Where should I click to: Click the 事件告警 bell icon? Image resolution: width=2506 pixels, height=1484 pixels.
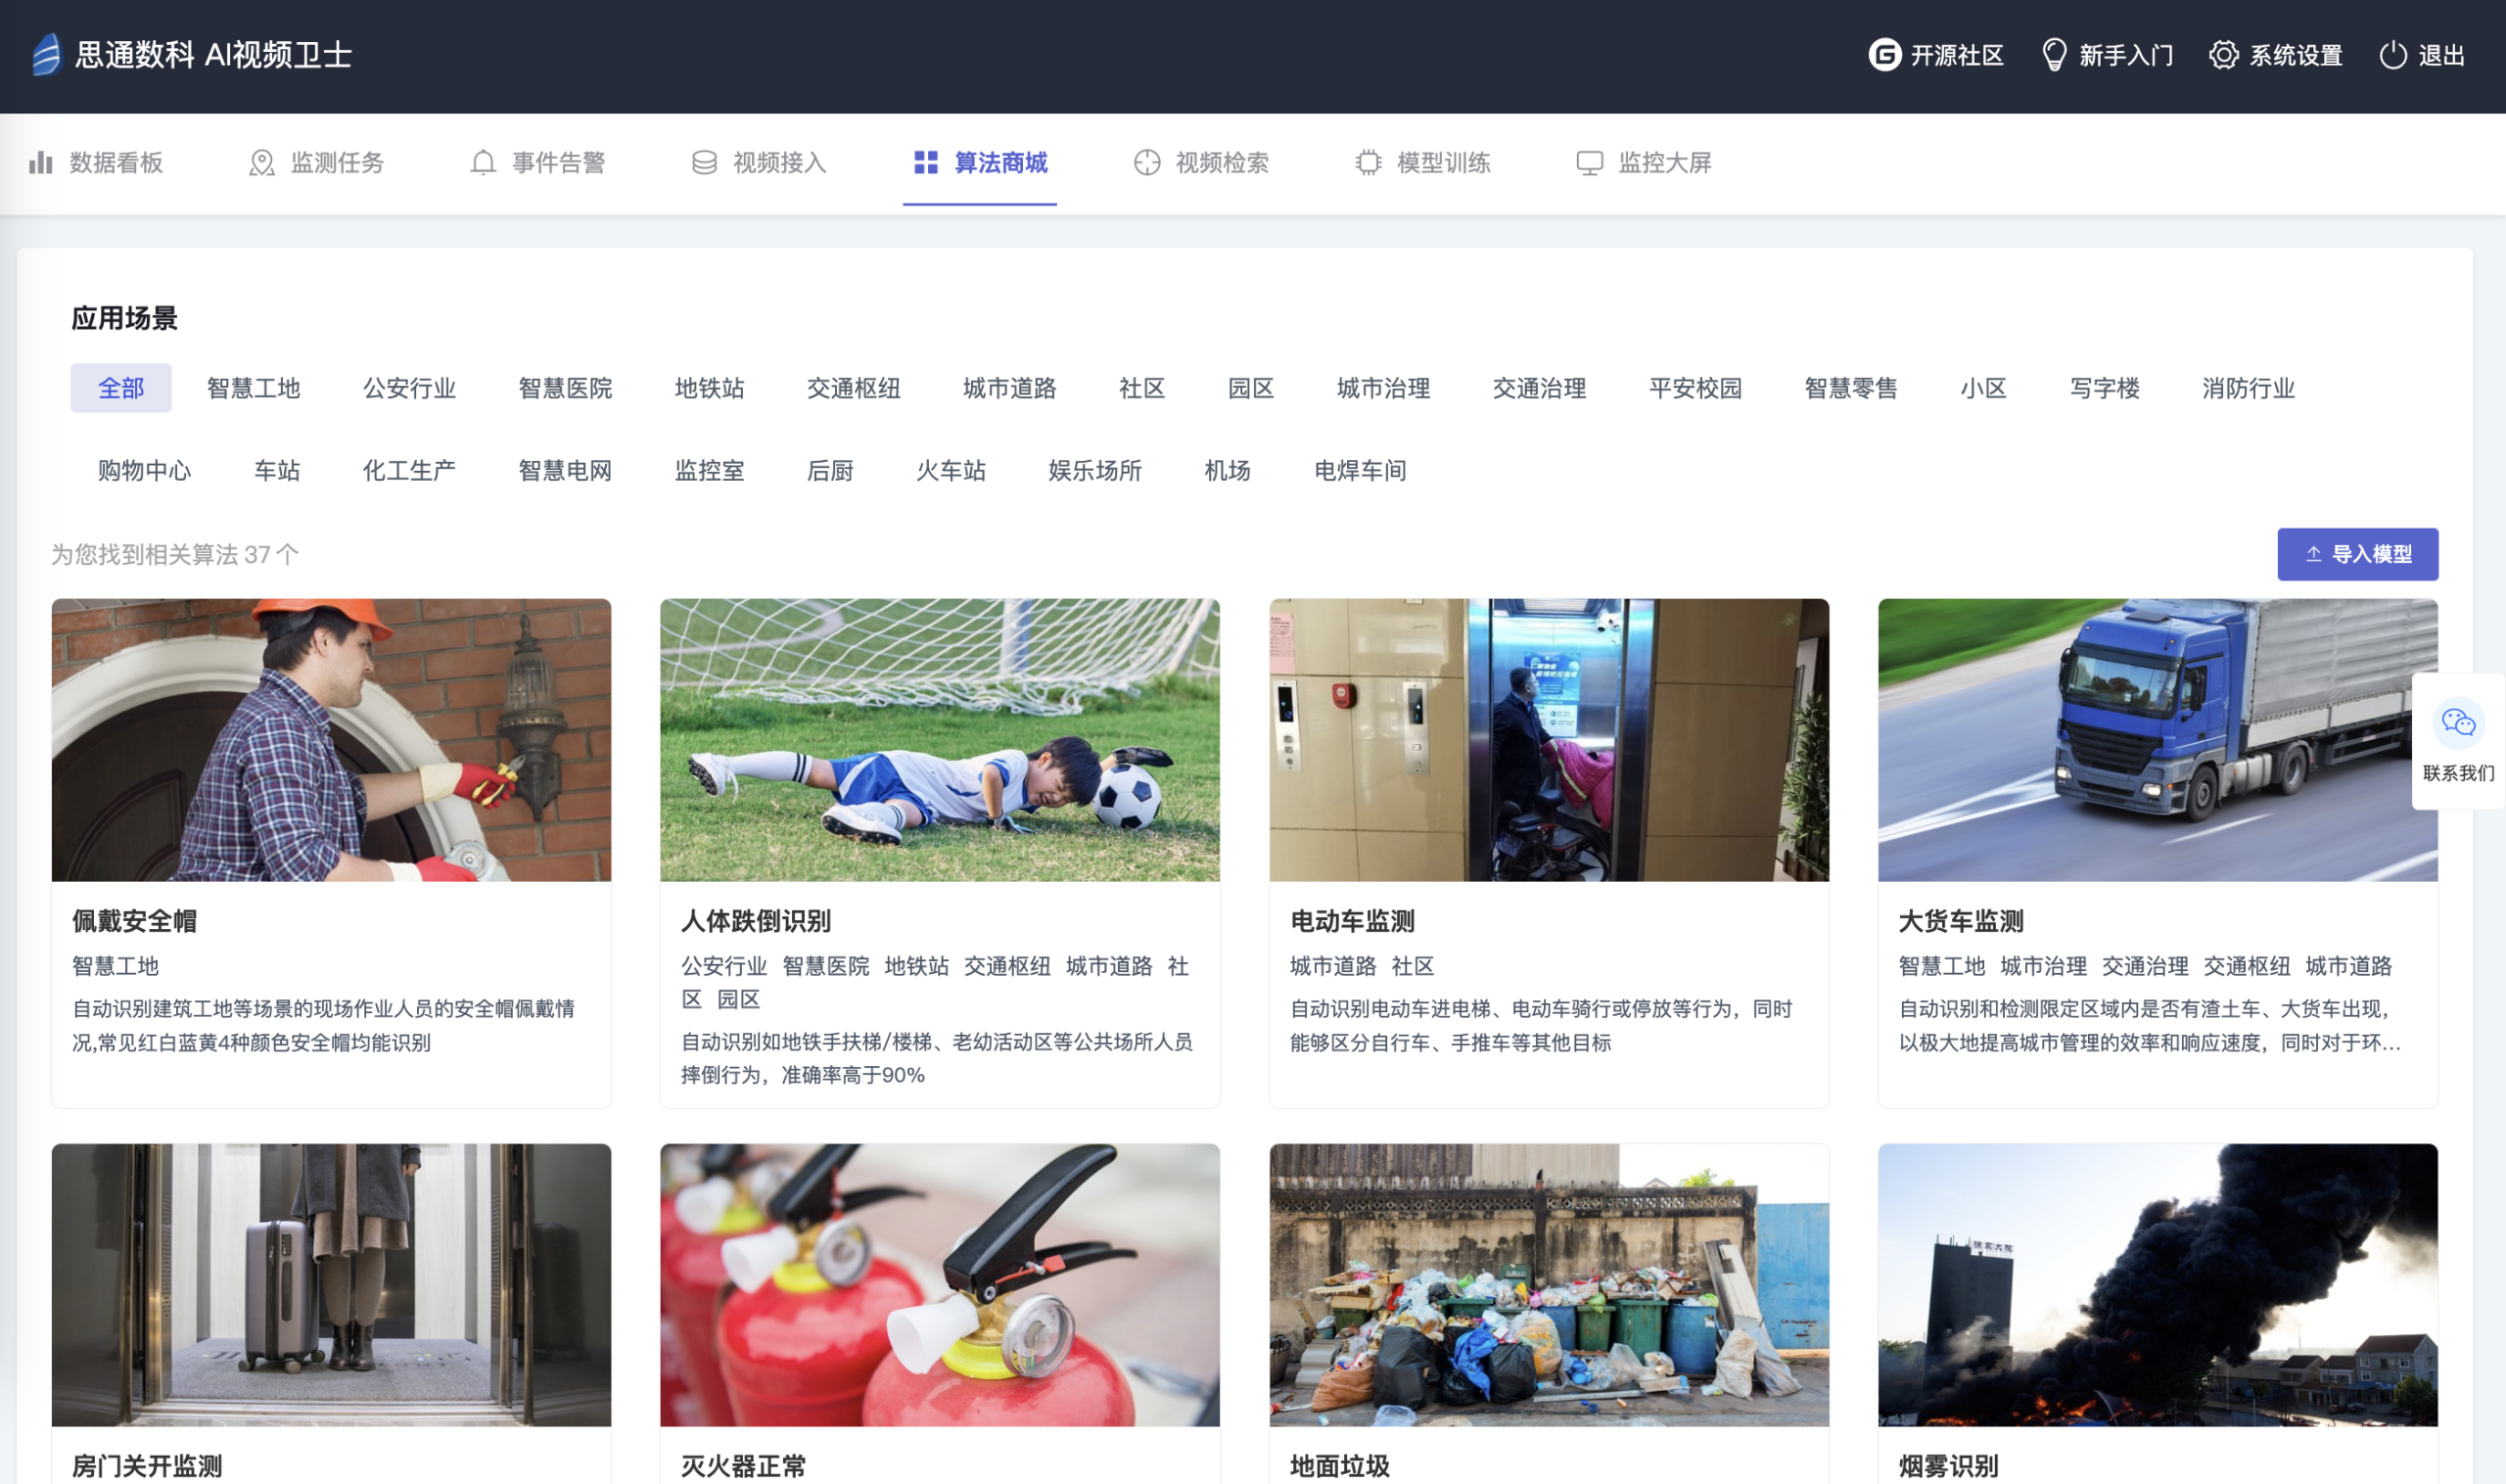(483, 162)
